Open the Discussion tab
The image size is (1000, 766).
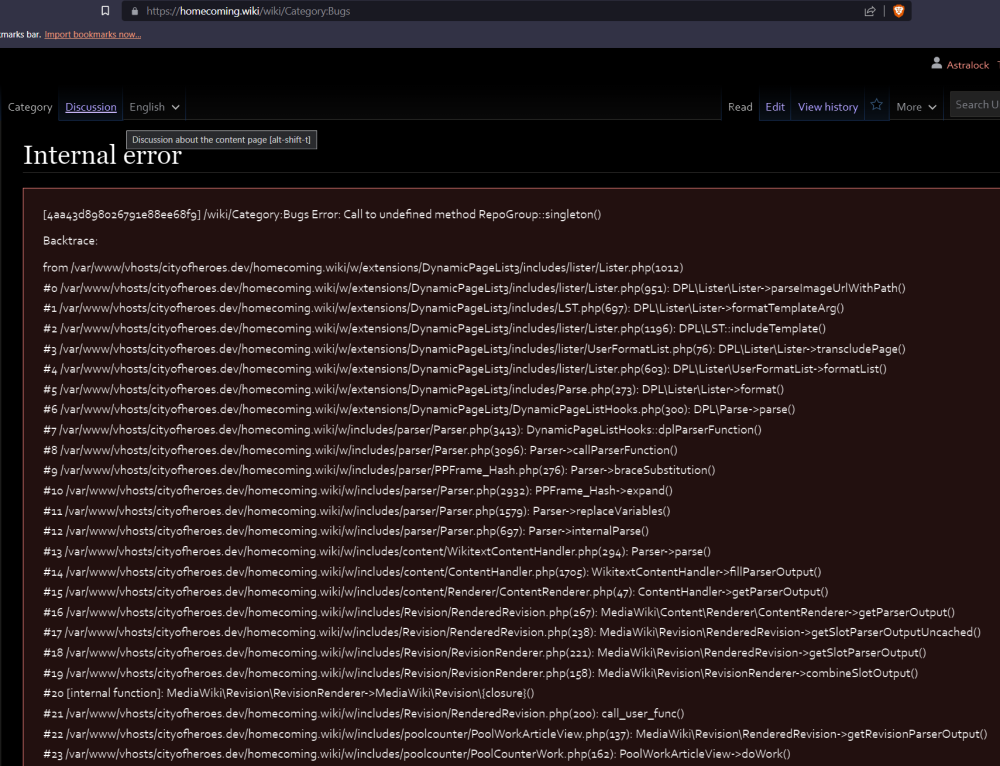coord(91,107)
